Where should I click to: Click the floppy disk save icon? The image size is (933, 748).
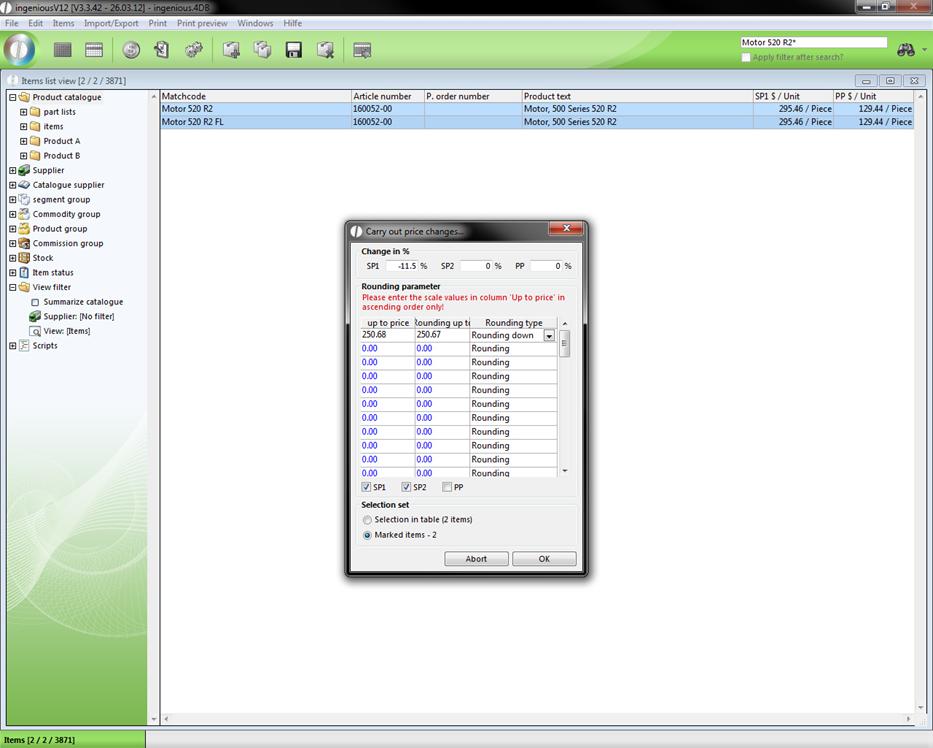pyautogui.click(x=294, y=49)
